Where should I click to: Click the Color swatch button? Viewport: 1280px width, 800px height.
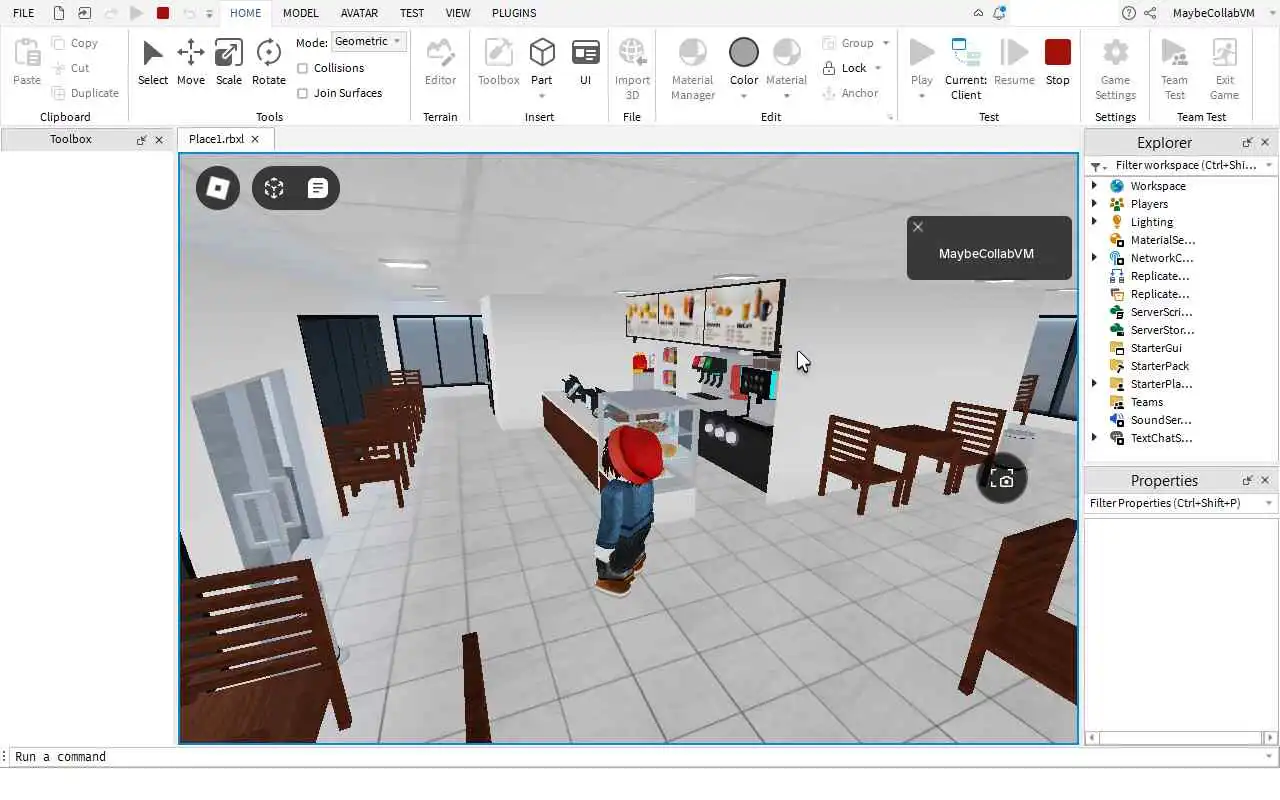click(x=743, y=68)
